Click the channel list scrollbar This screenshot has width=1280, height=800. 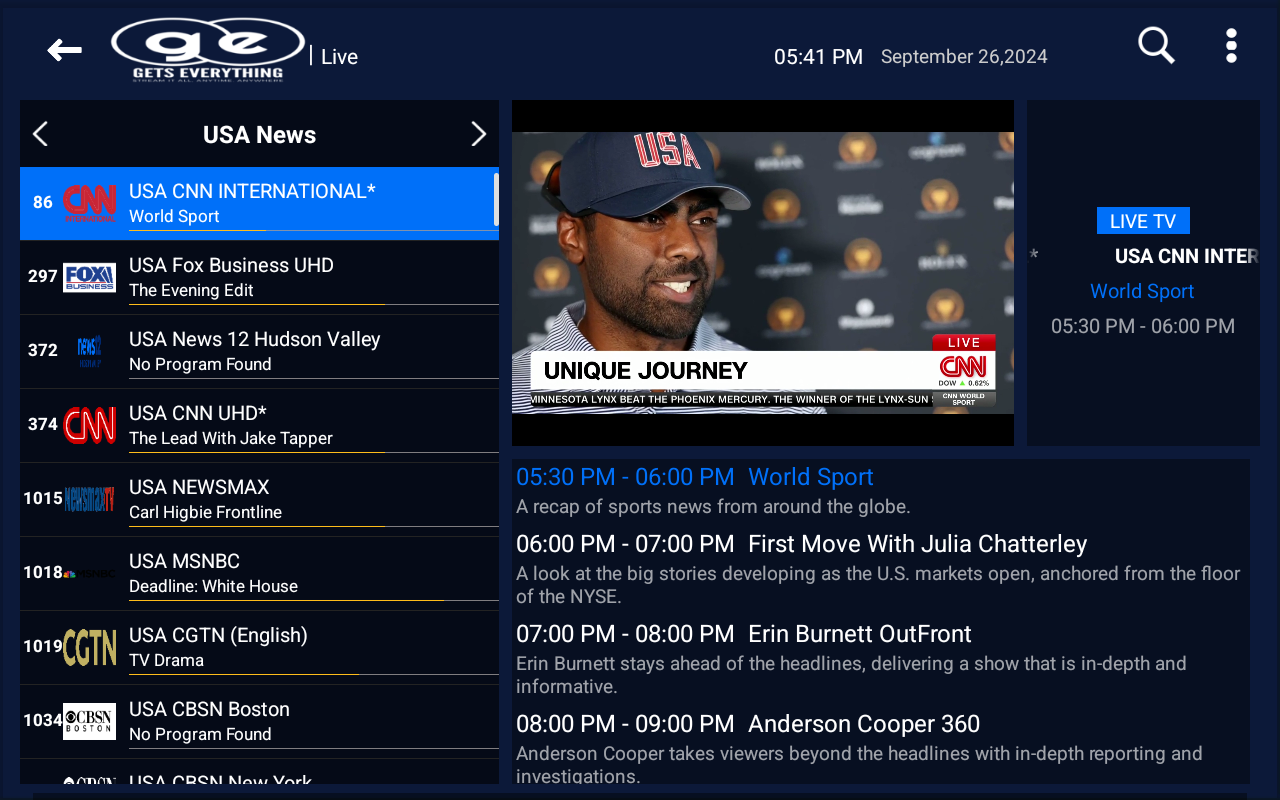coord(496,200)
